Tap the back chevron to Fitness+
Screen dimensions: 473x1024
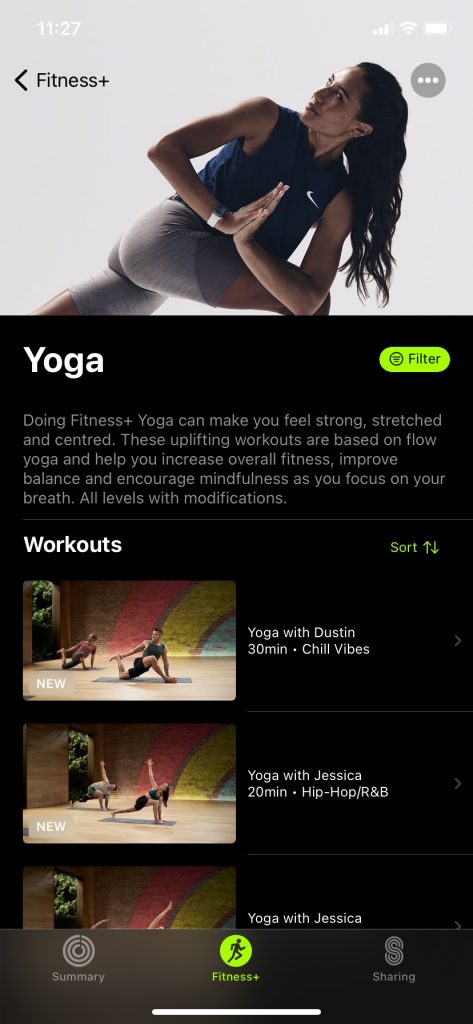22,80
